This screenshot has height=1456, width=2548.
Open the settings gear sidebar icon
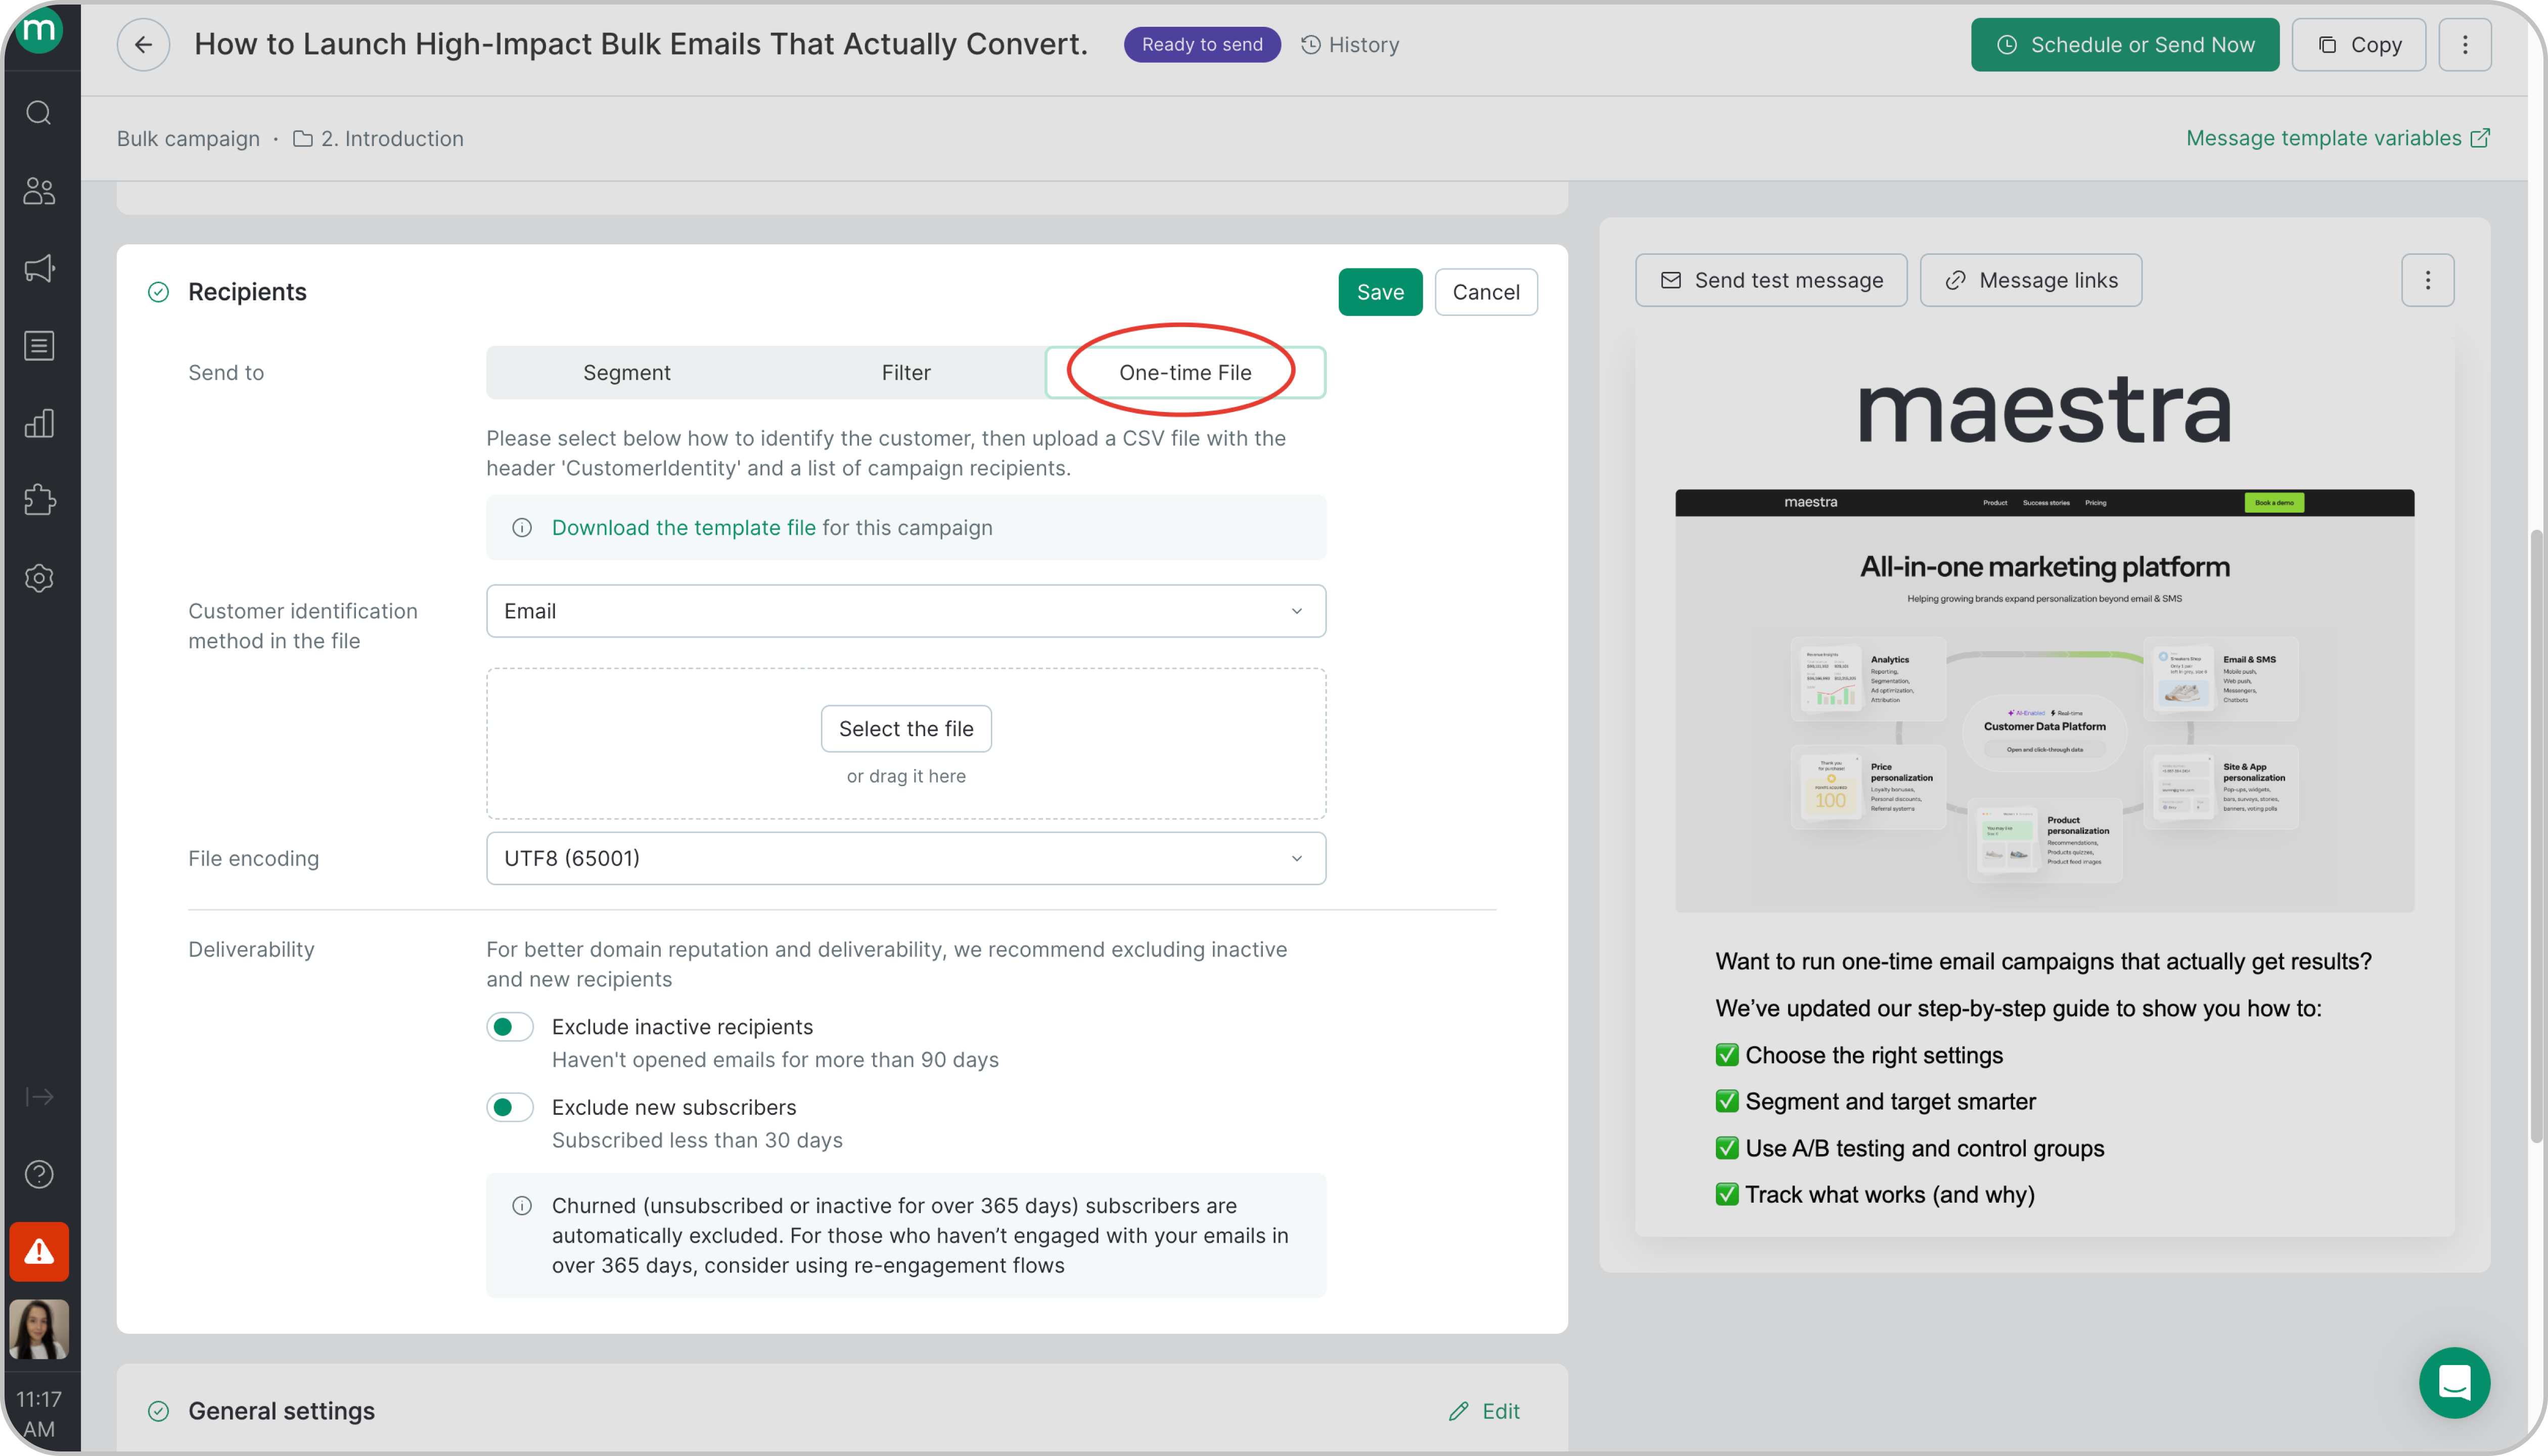(x=39, y=578)
